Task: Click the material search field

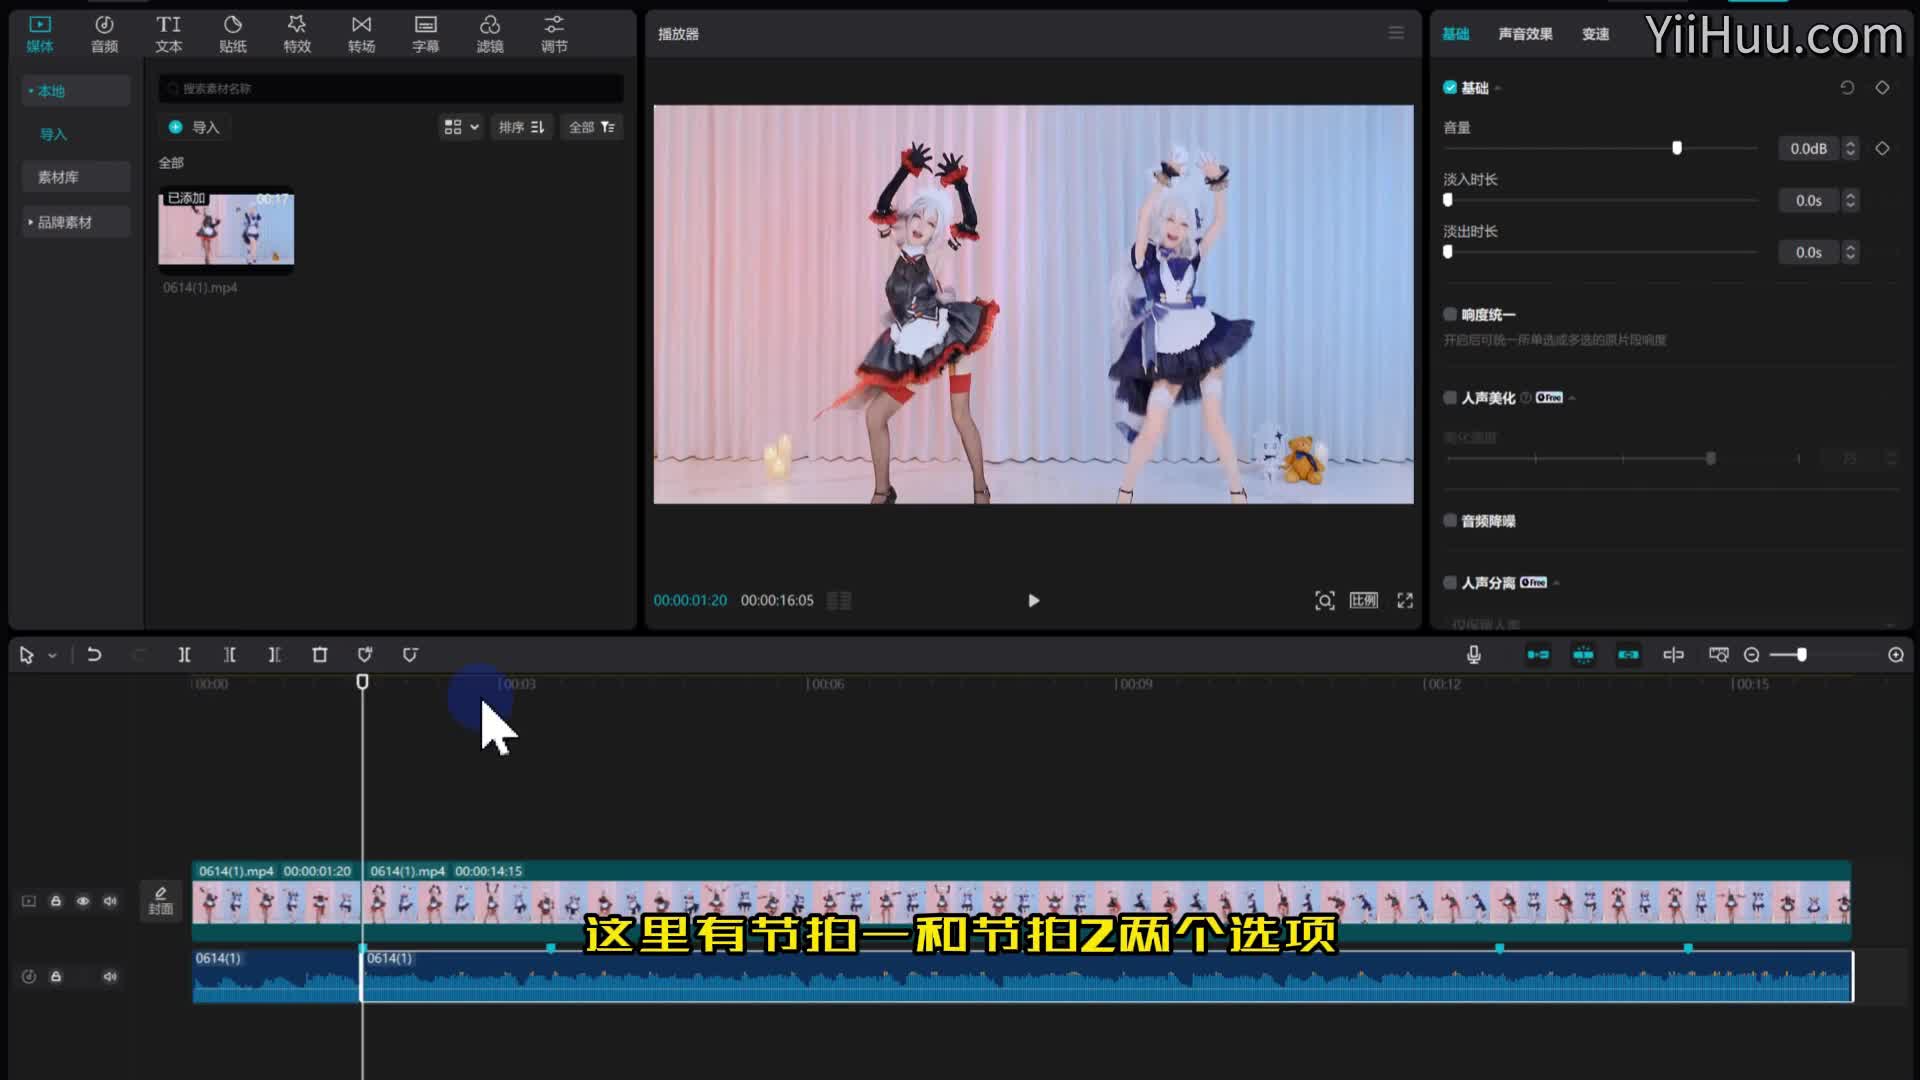Action: 390,89
